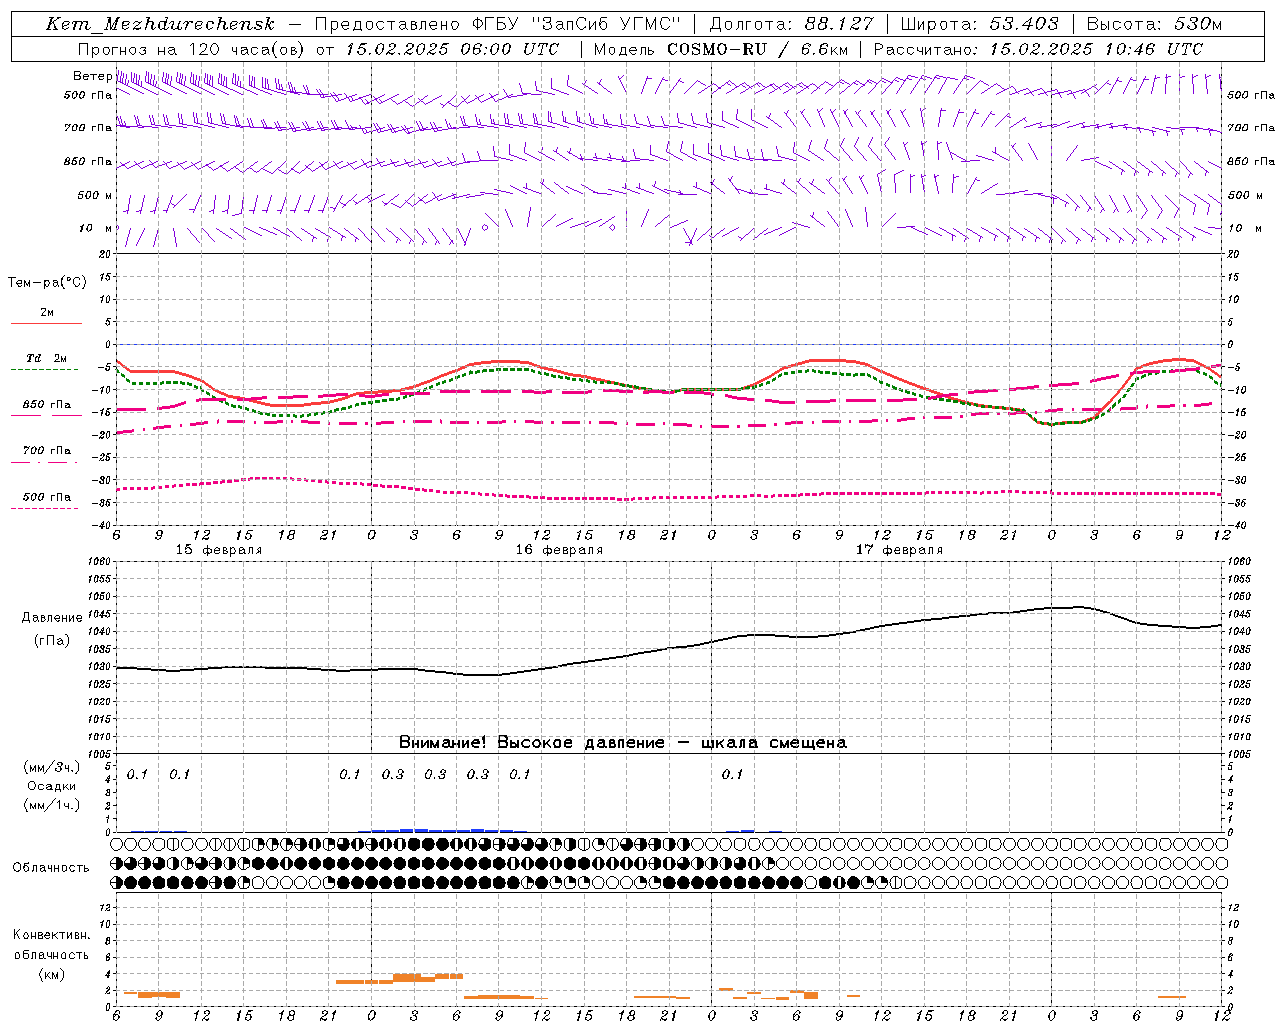Viewport: 1280px width, 1024px height.
Task: Click 1045 on the left pressure axis
Action: click(101, 614)
